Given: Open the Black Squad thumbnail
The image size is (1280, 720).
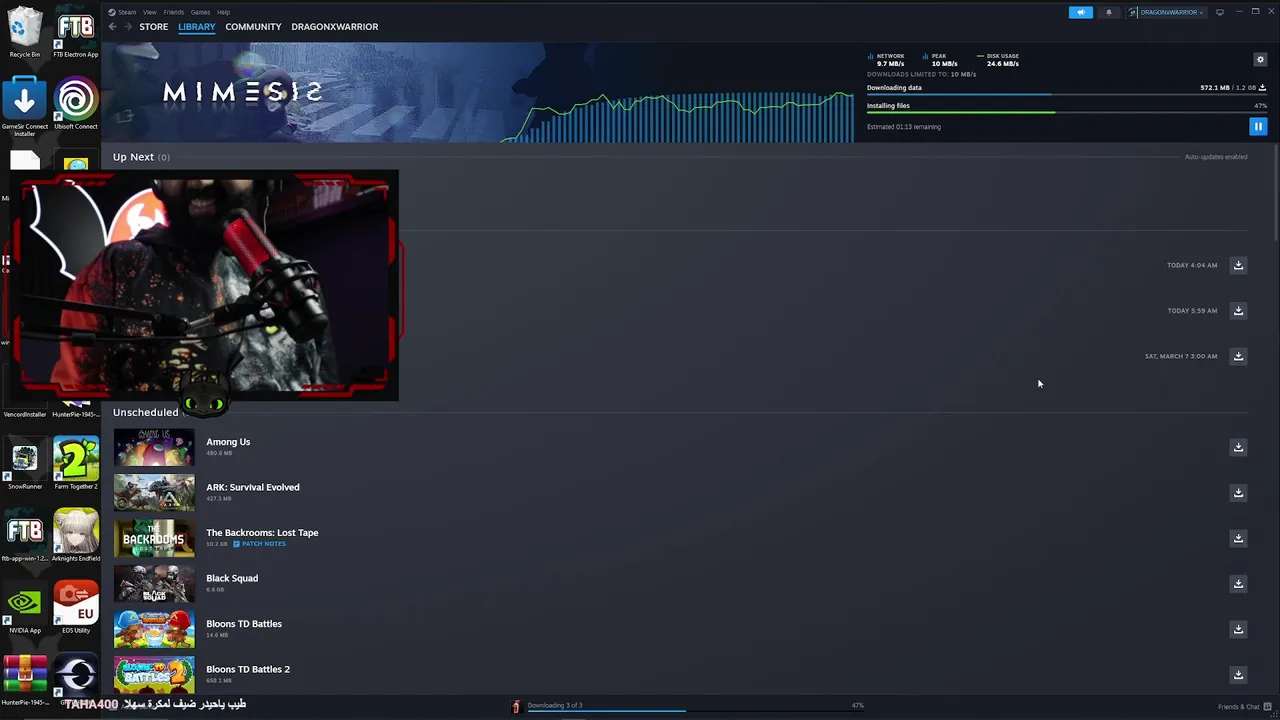Looking at the screenshot, I should 154,584.
